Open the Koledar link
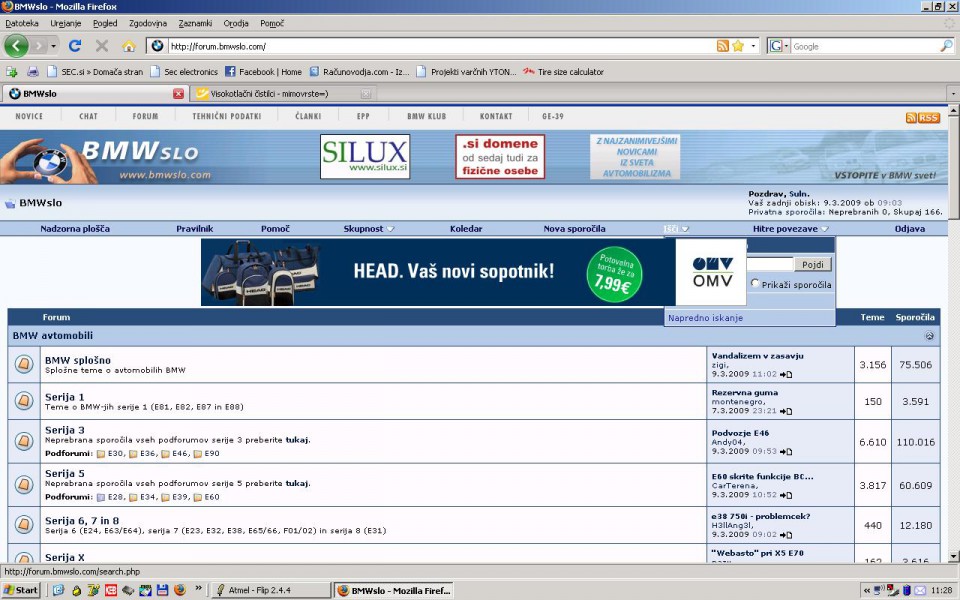 (x=466, y=229)
